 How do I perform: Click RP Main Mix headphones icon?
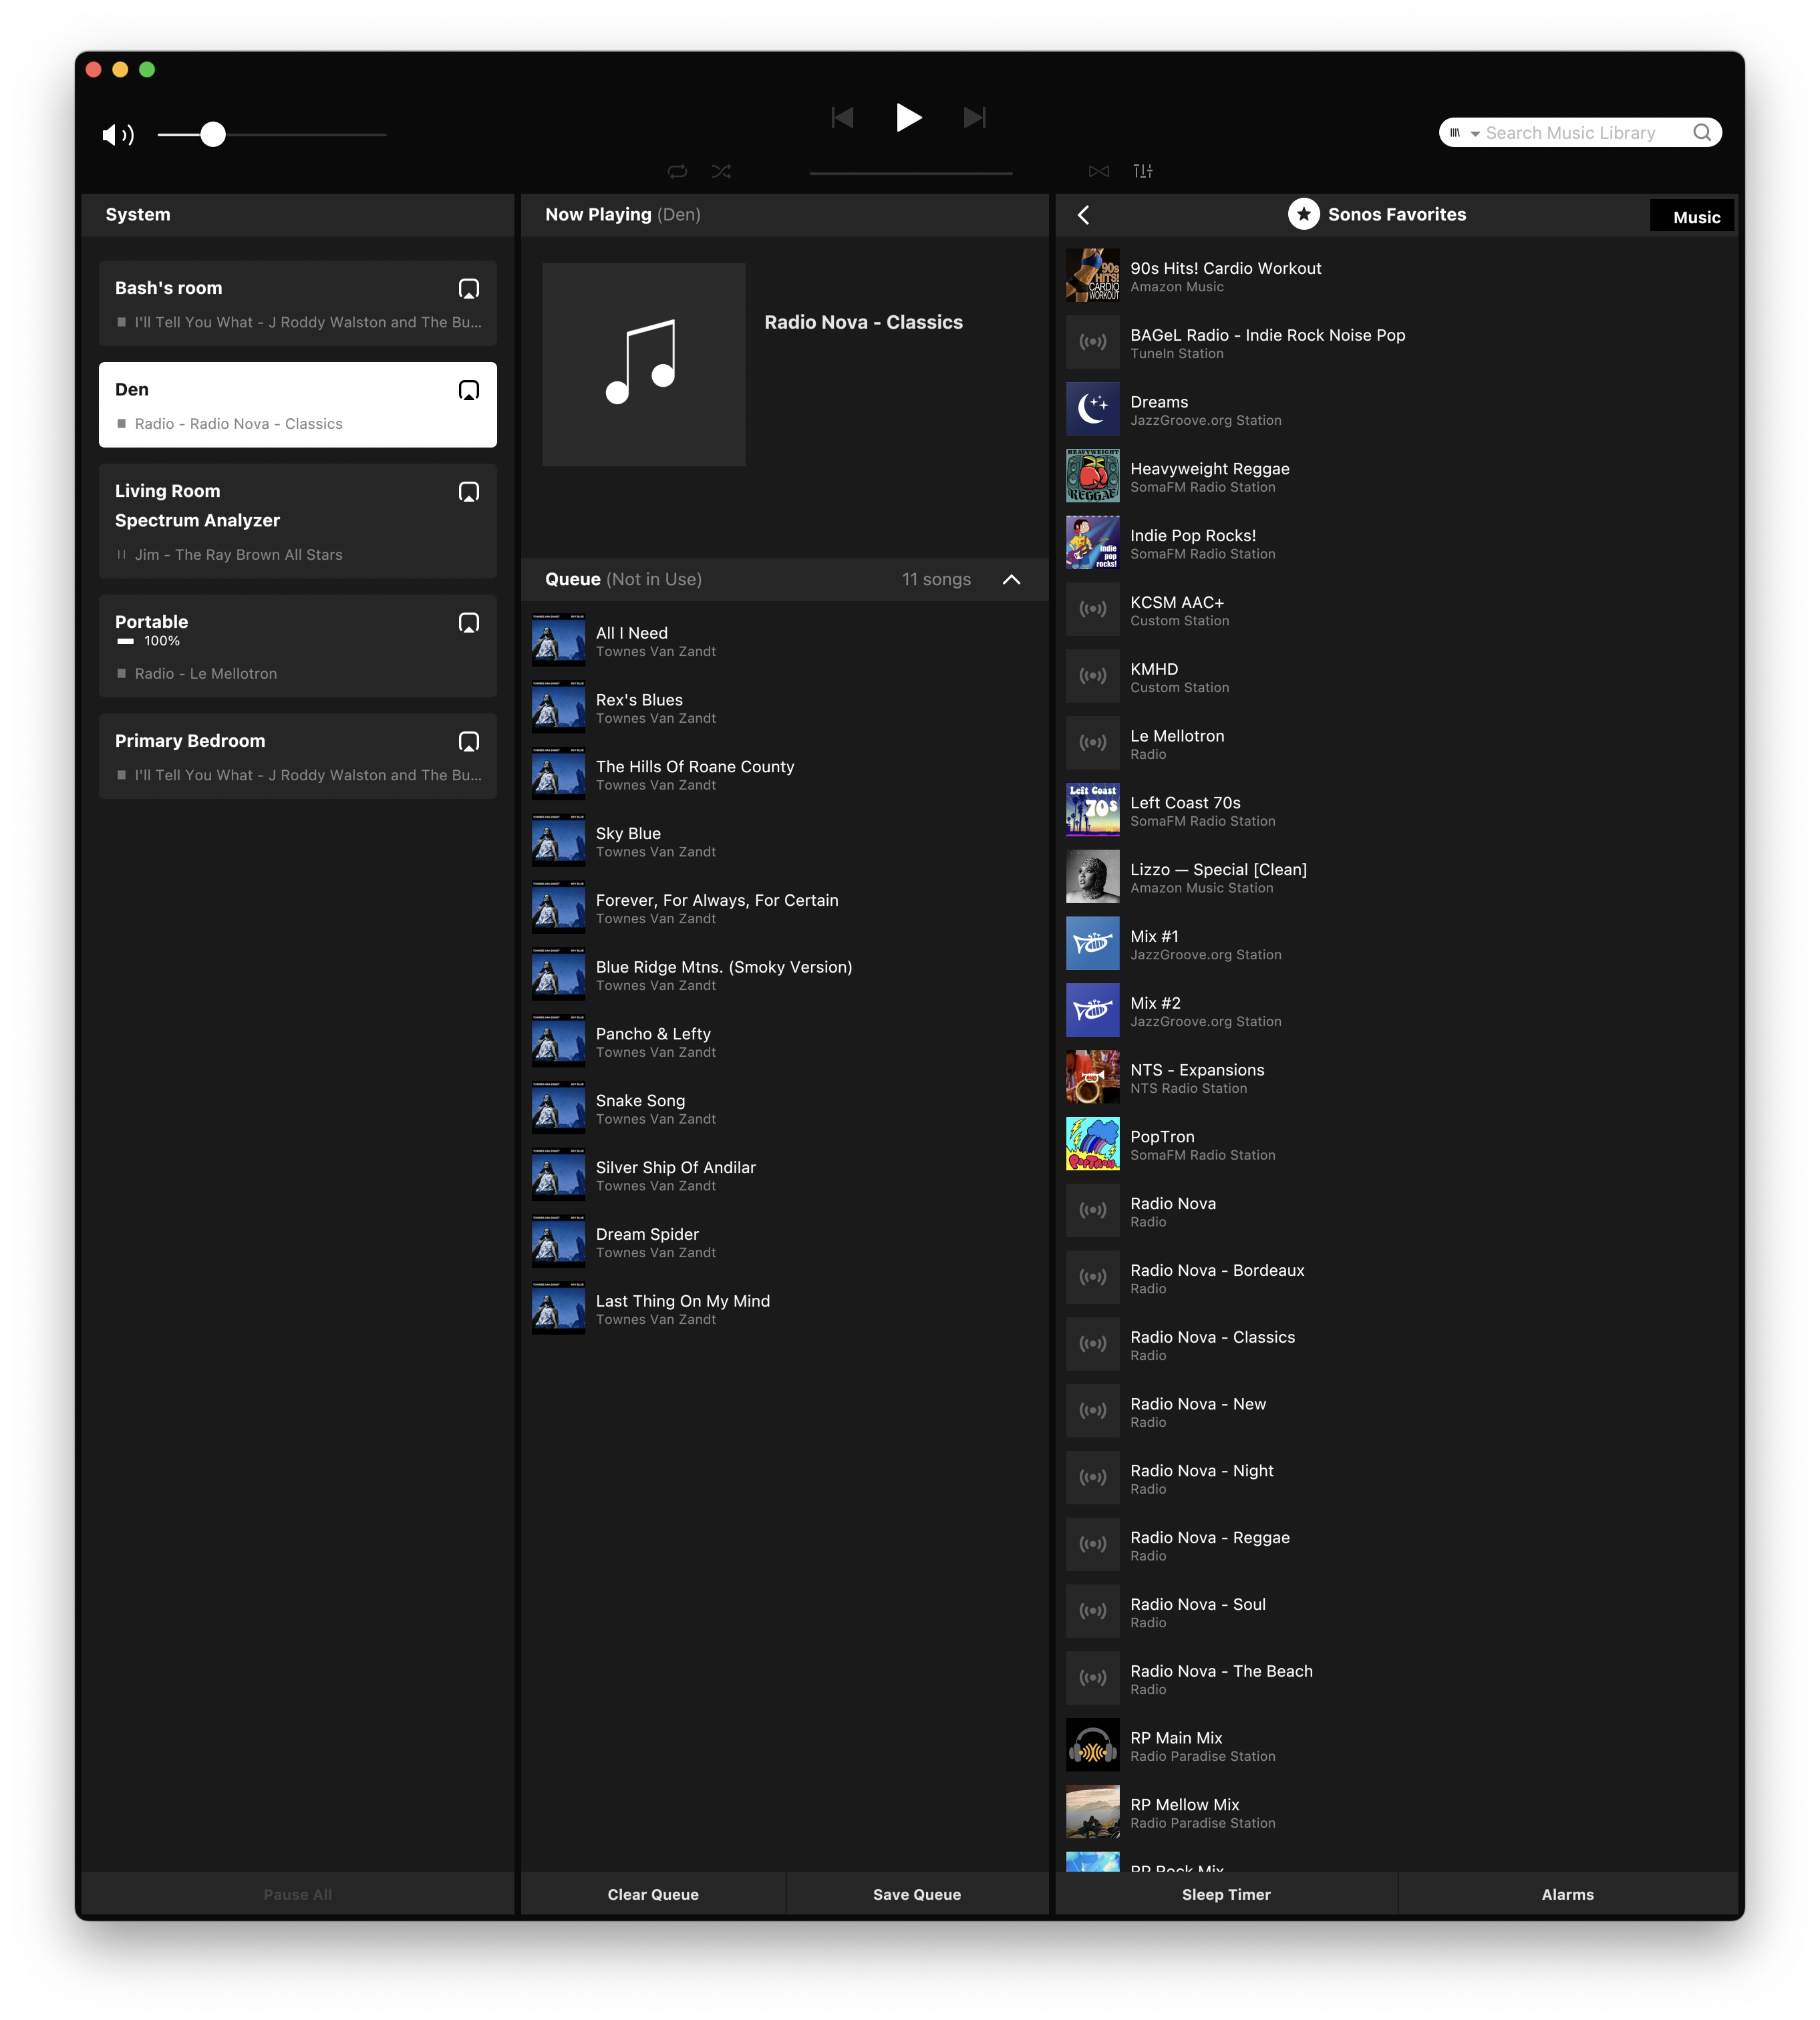pyautogui.click(x=1092, y=1746)
